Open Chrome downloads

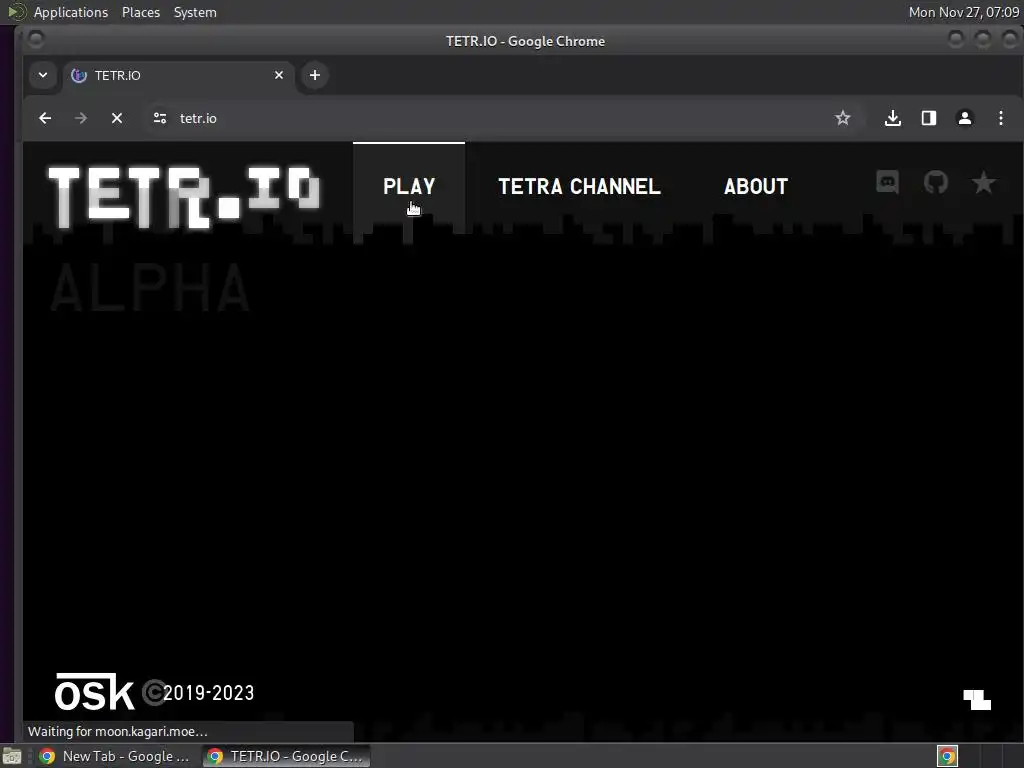click(893, 118)
